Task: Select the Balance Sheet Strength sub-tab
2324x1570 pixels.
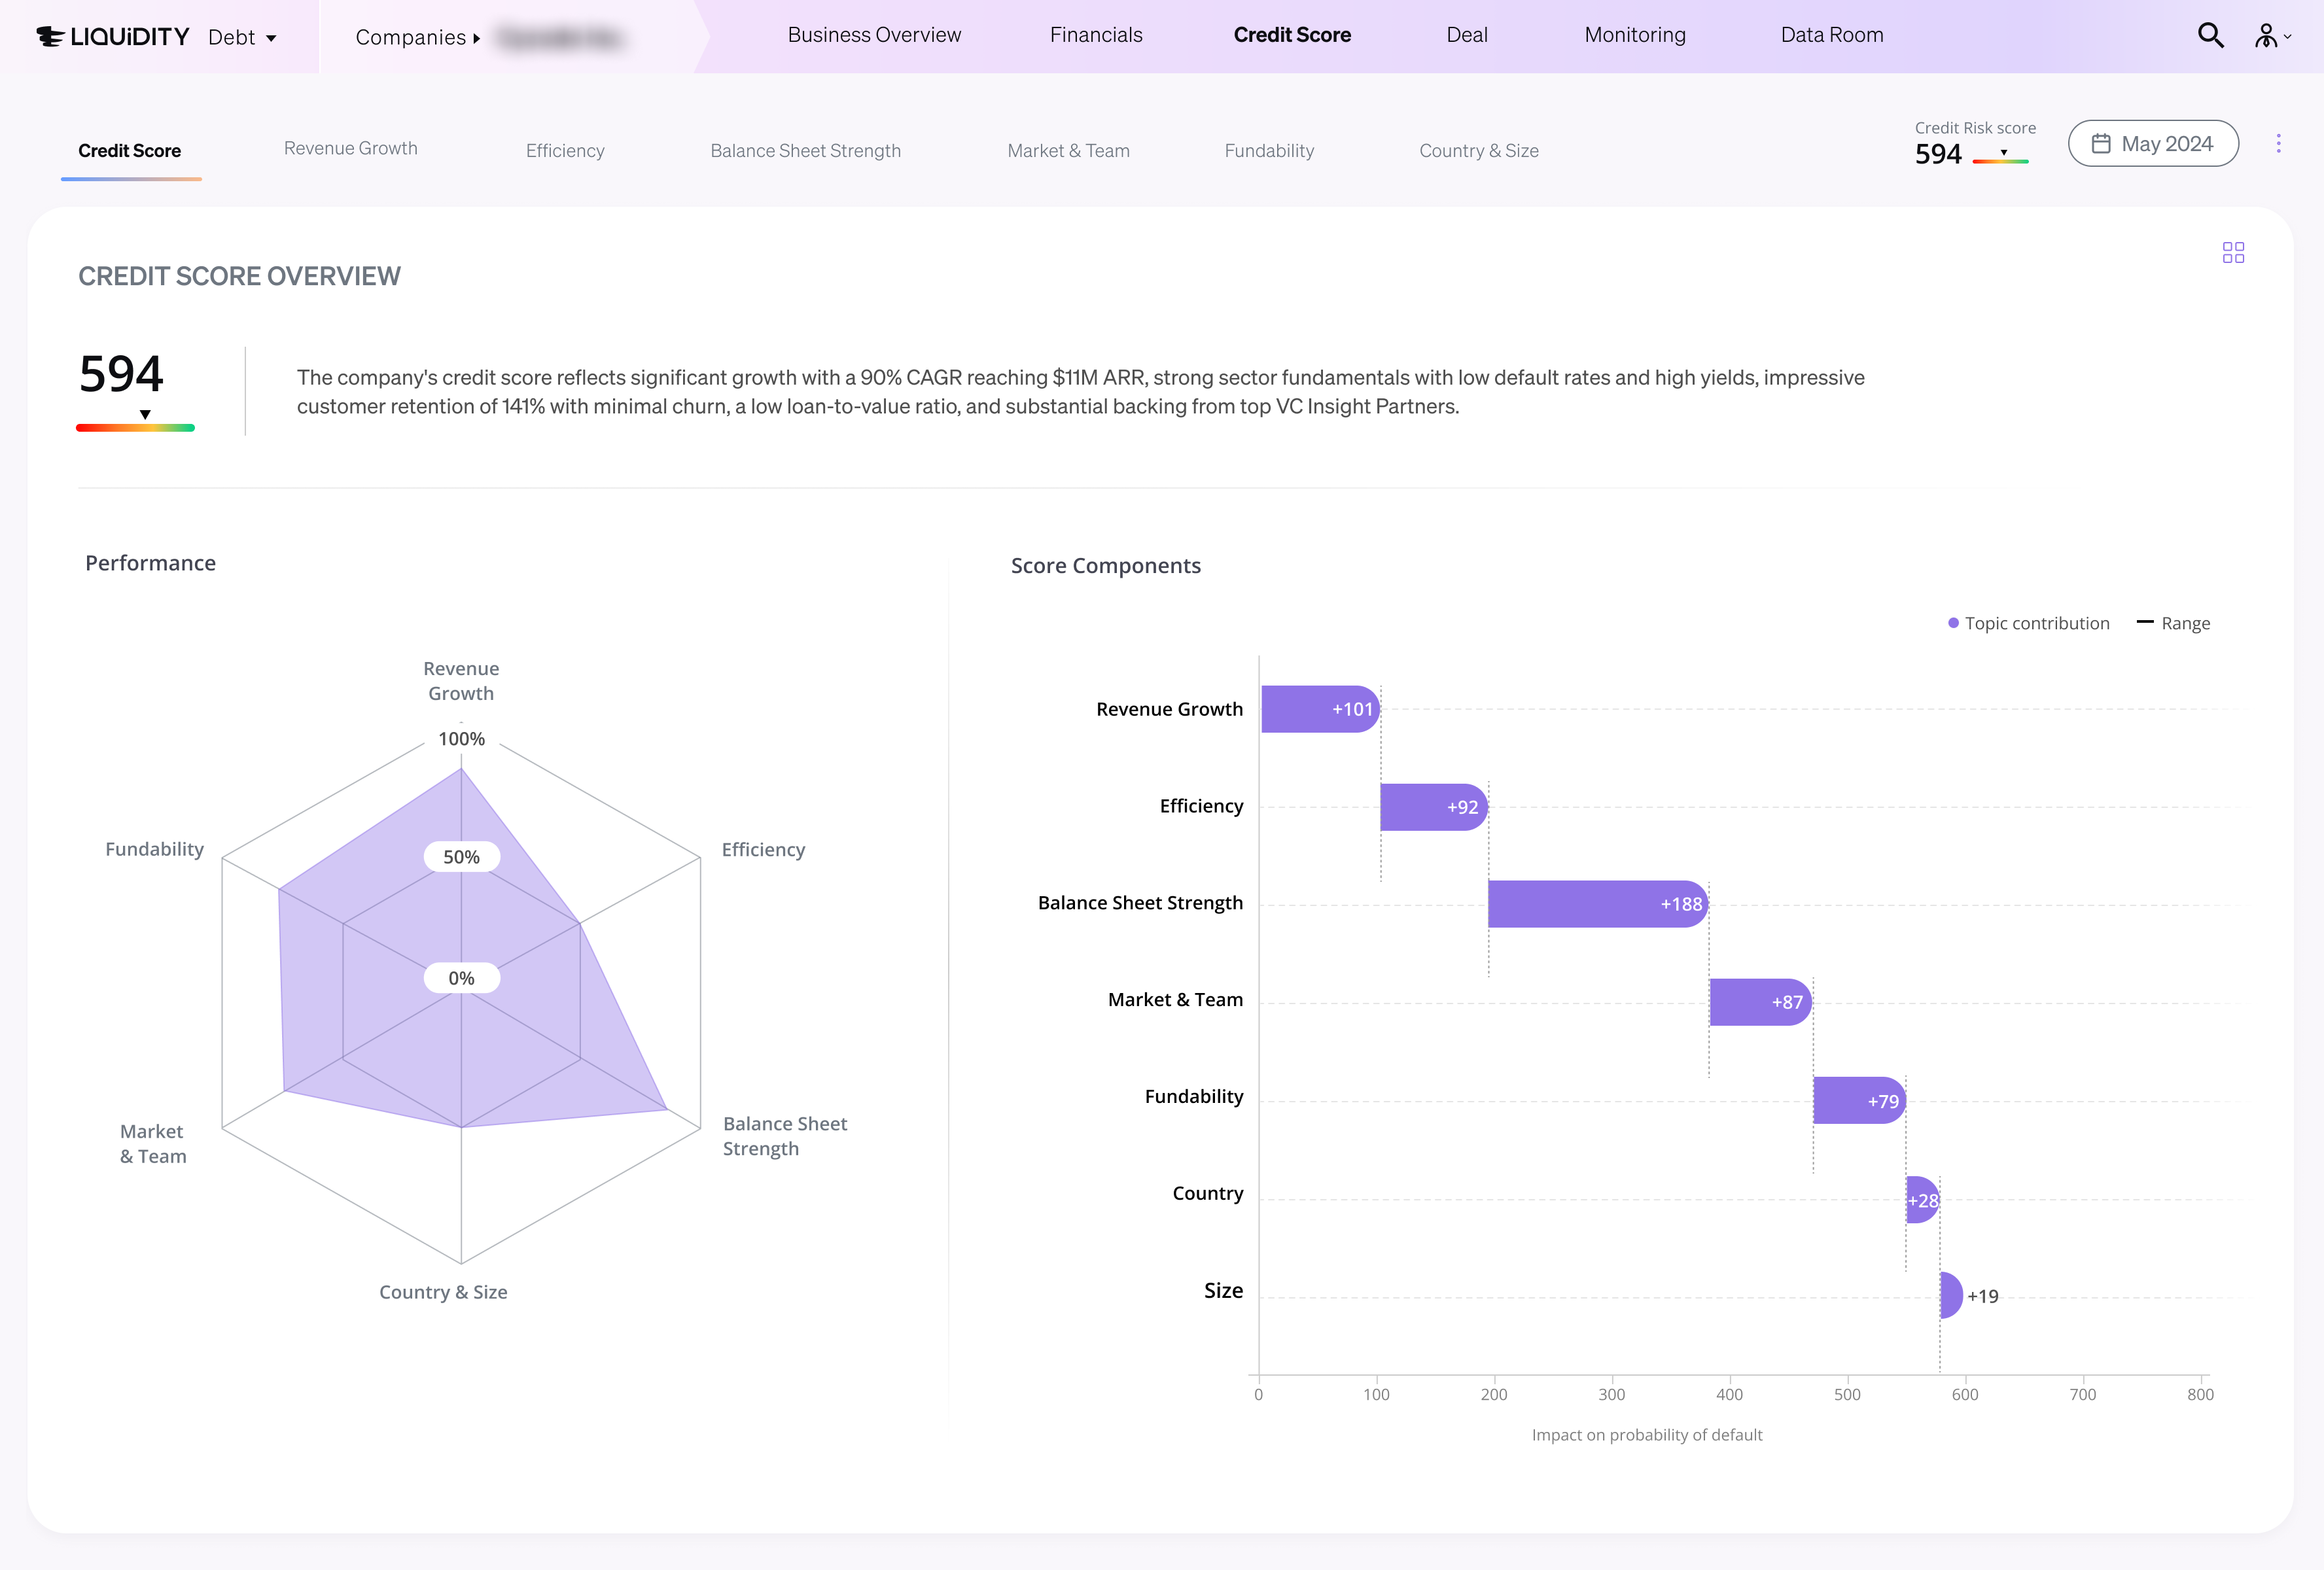Action: 805,151
